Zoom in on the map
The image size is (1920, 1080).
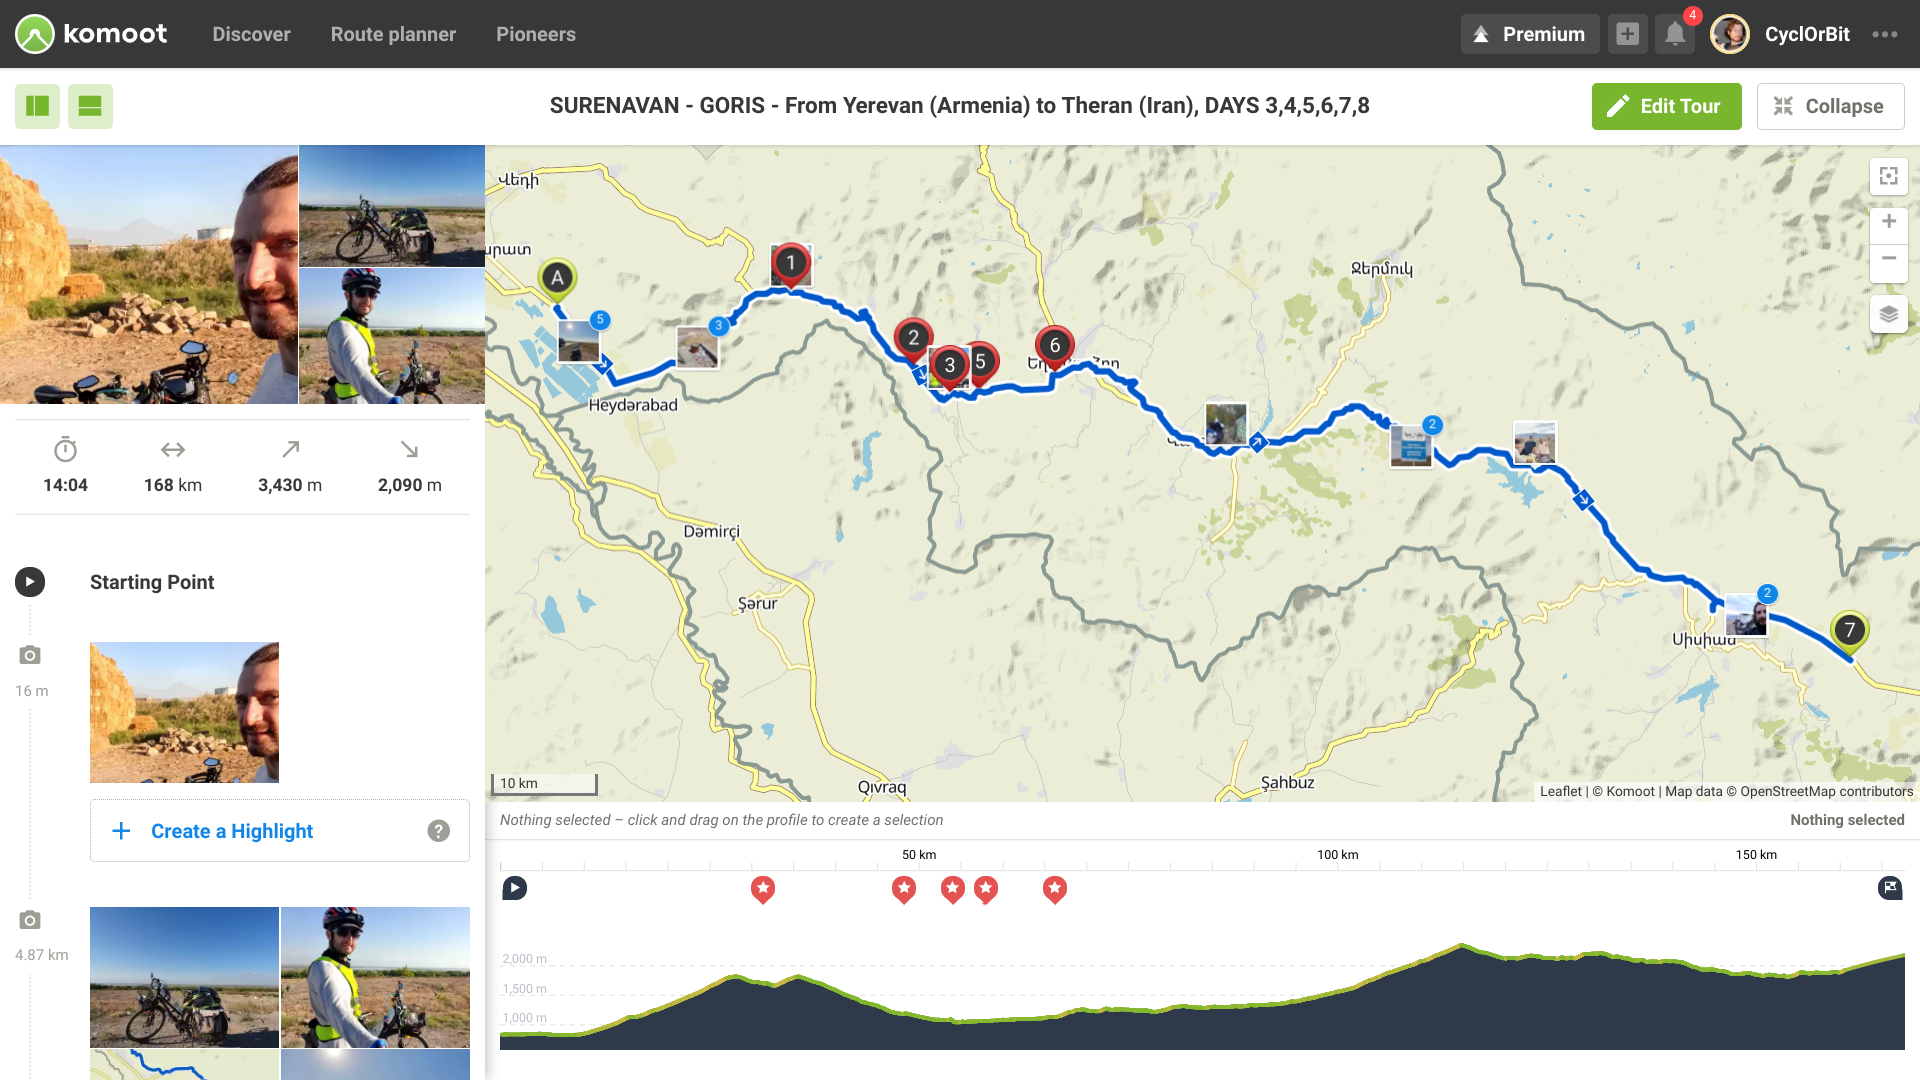[x=1888, y=222]
